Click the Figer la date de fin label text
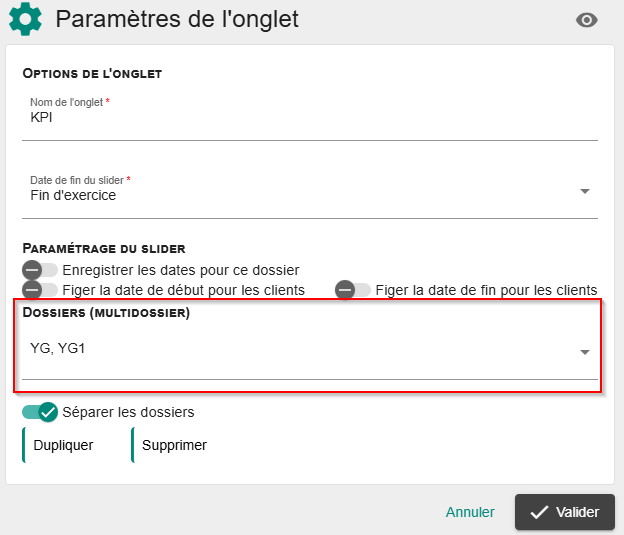The height and width of the screenshot is (535, 624). 486,290
